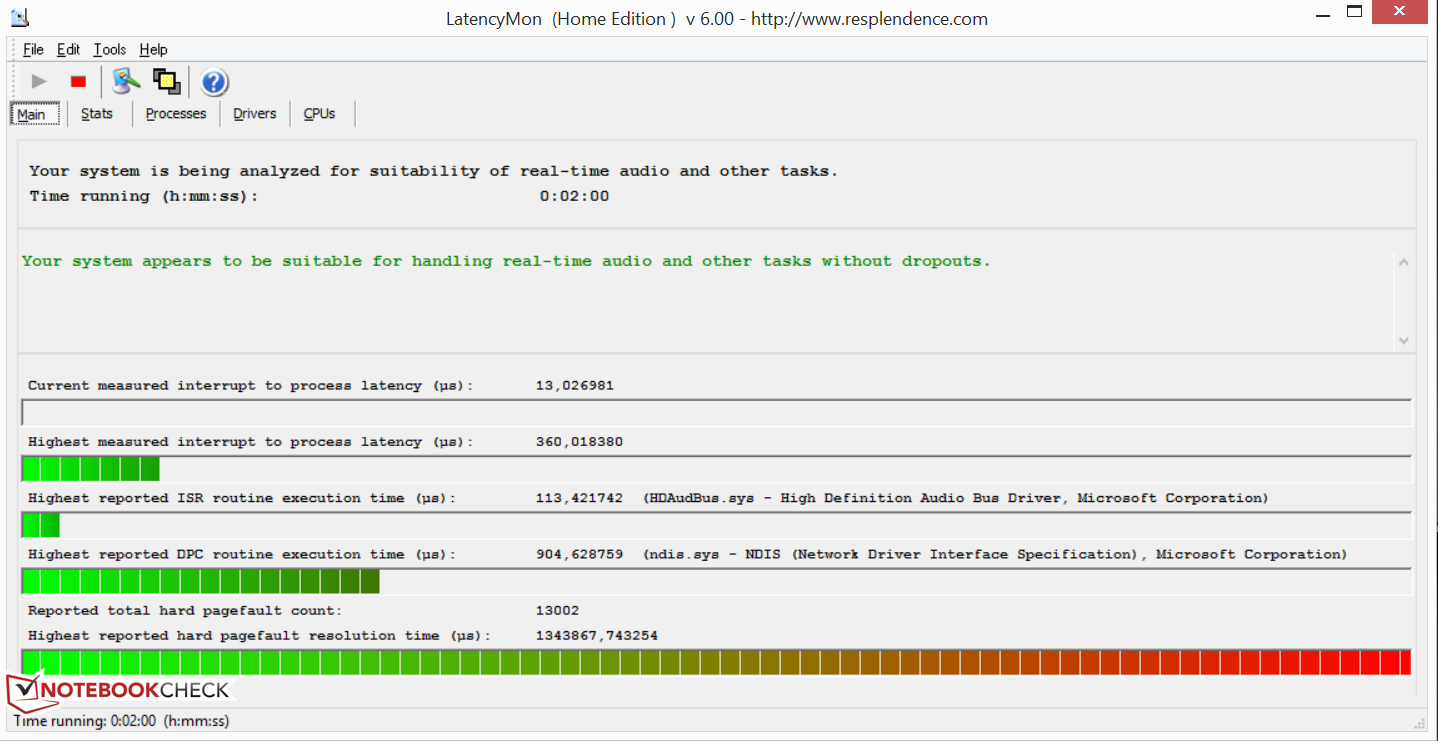Open the File menu
Screen dimensions: 1438x741
tap(33, 49)
